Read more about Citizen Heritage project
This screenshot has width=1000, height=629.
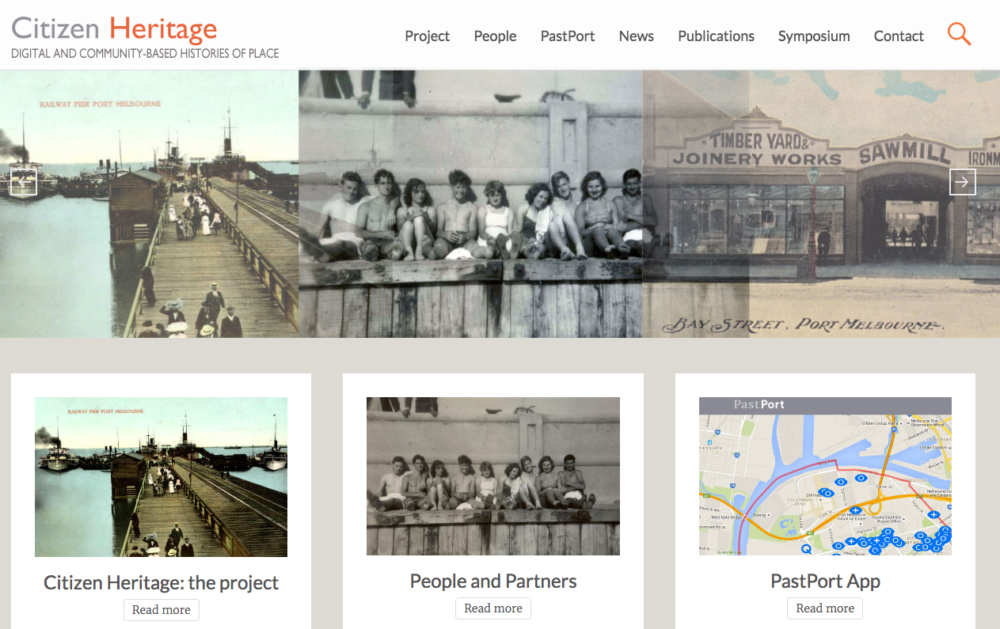click(x=161, y=610)
